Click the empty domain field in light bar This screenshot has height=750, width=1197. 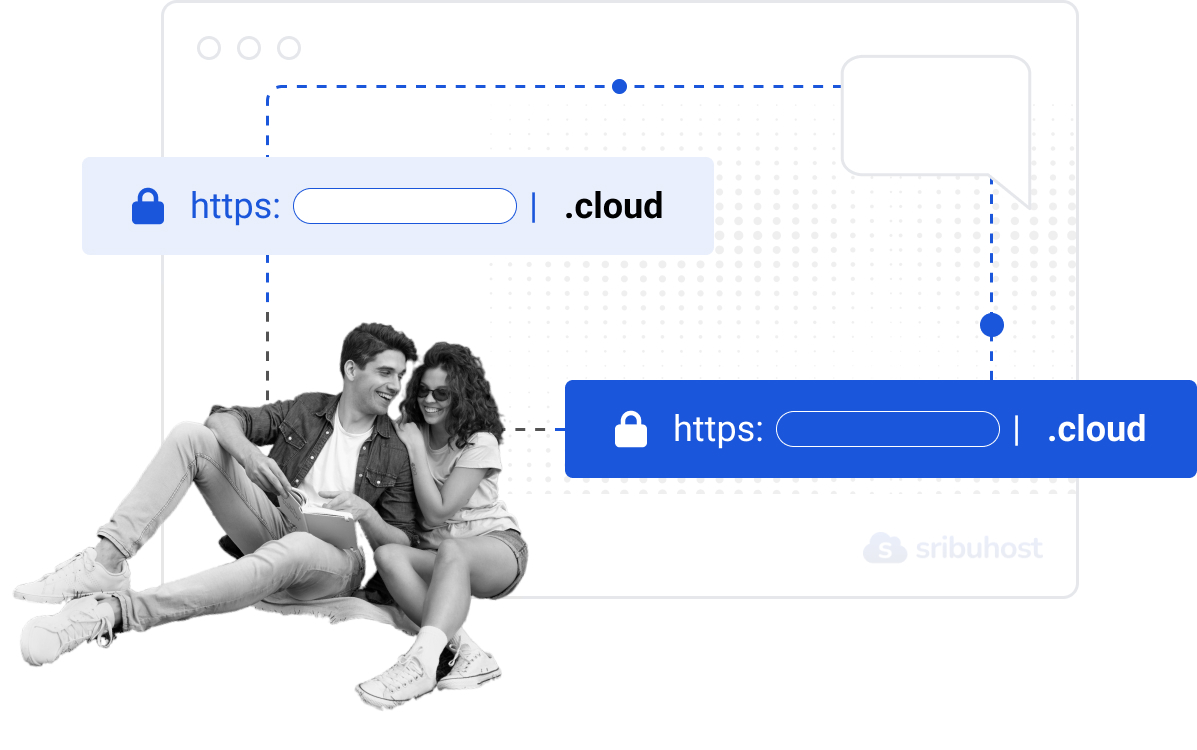[x=405, y=206]
